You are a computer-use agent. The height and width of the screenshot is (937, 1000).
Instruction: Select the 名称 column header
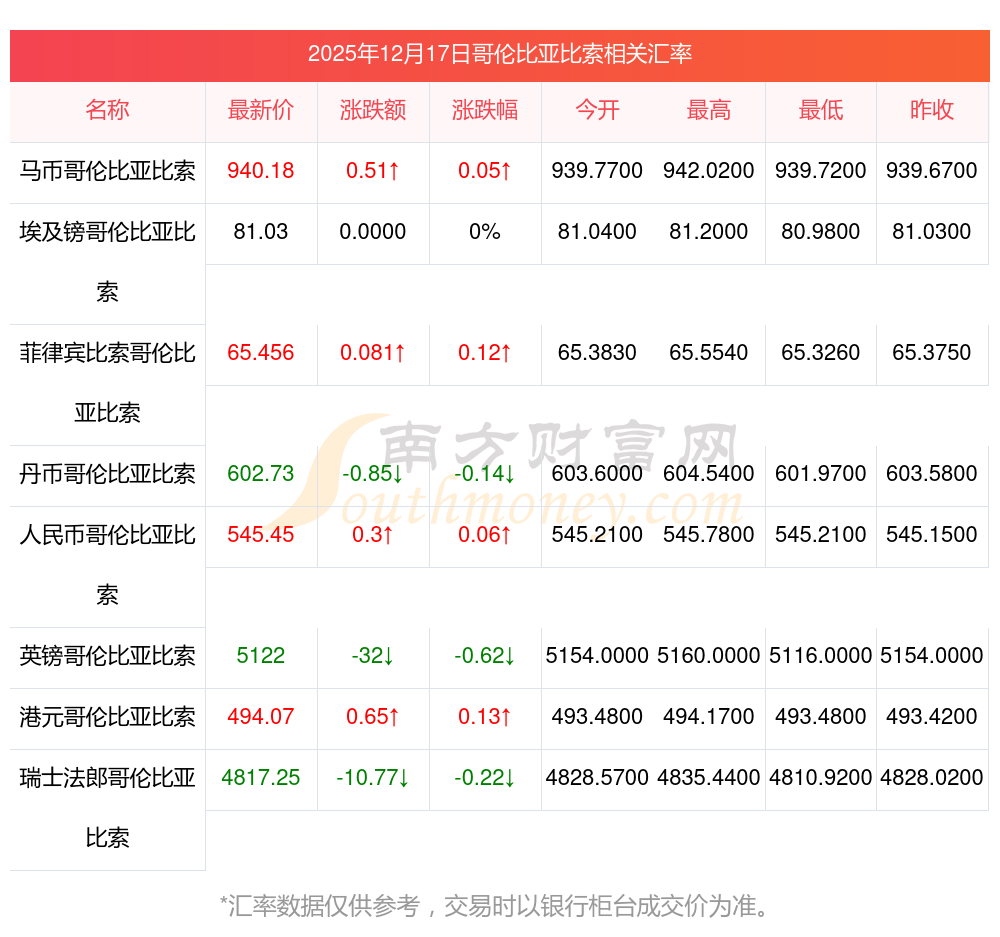point(107,110)
